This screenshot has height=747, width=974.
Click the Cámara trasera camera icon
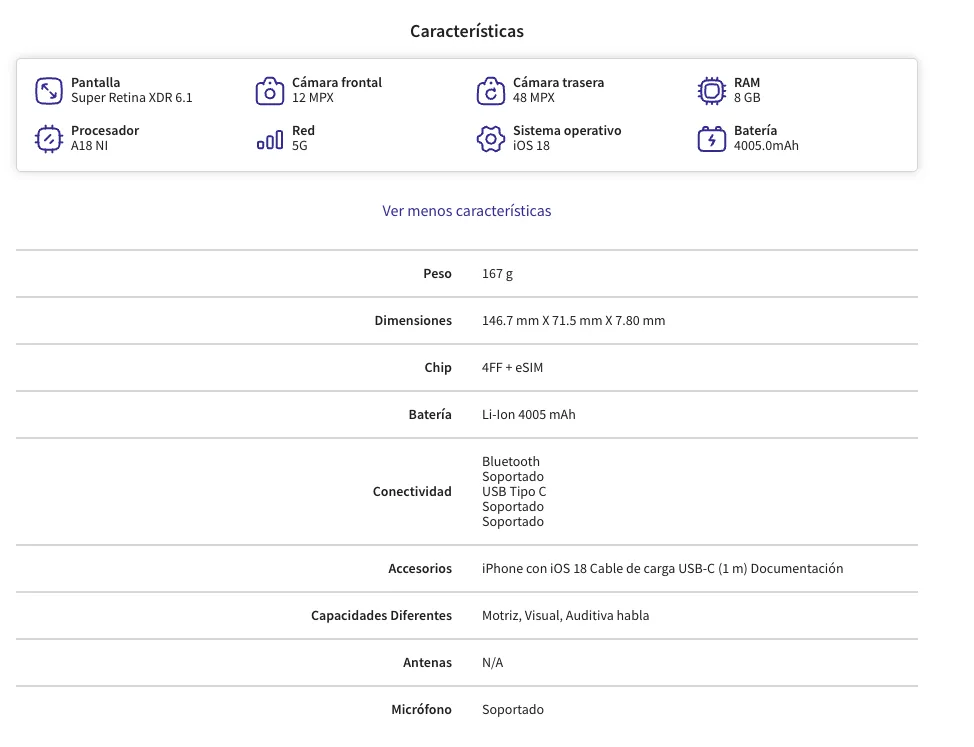[x=491, y=91]
